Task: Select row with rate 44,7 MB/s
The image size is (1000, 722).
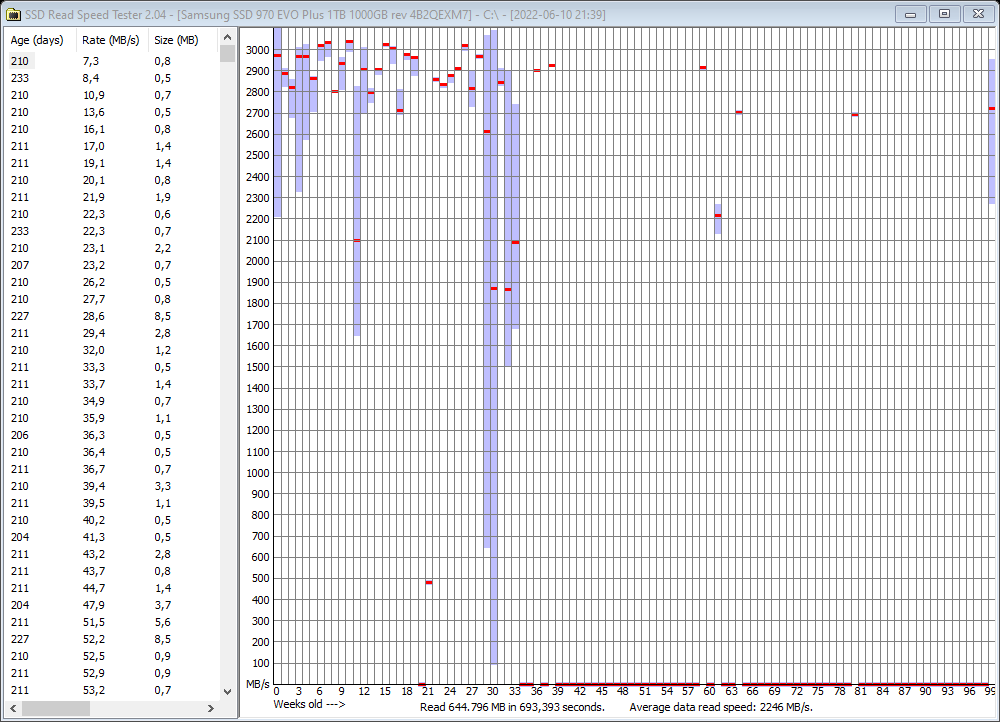Action: click(x=112, y=588)
